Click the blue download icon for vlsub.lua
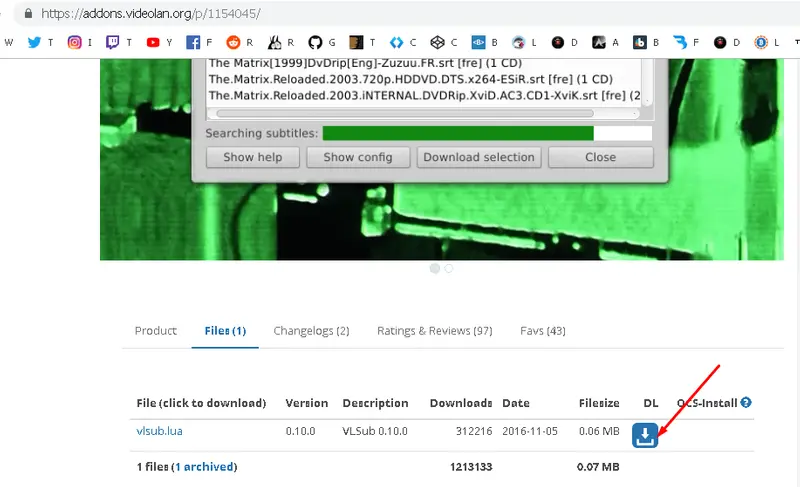This screenshot has width=800, height=487. point(645,435)
